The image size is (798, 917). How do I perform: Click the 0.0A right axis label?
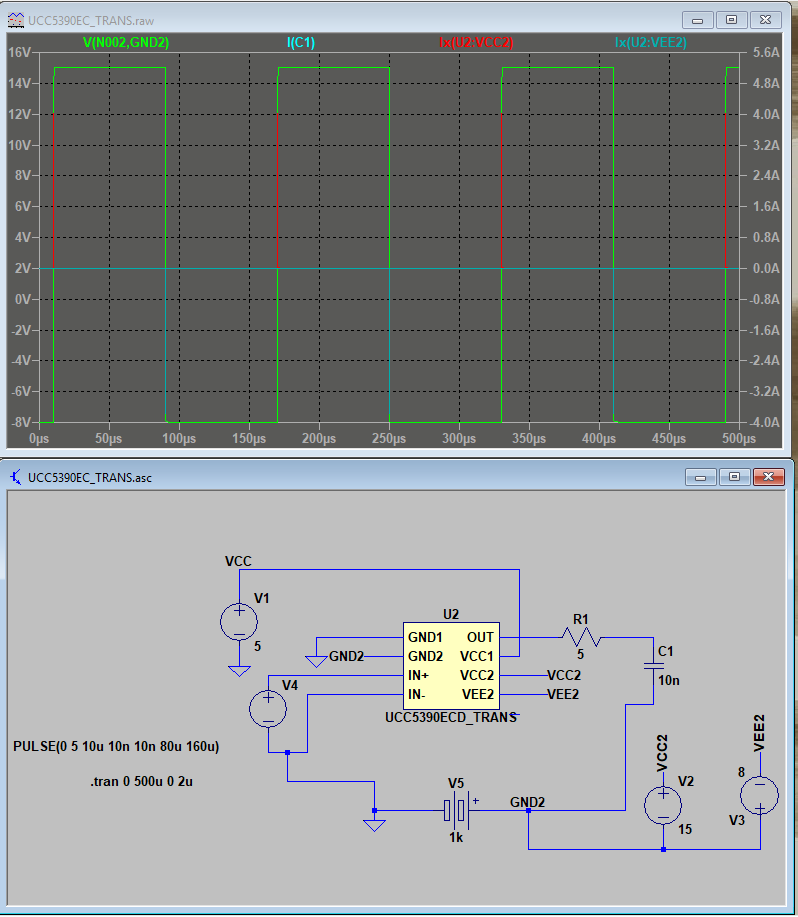(766, 268)
